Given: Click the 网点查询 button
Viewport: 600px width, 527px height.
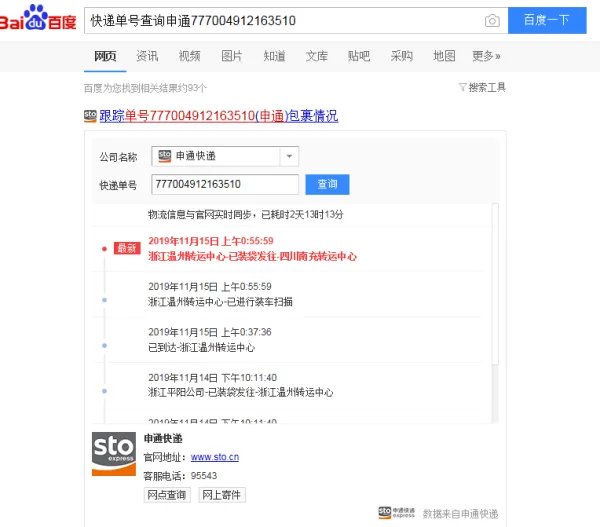Looking at the screenshot, I should [167, 495].
